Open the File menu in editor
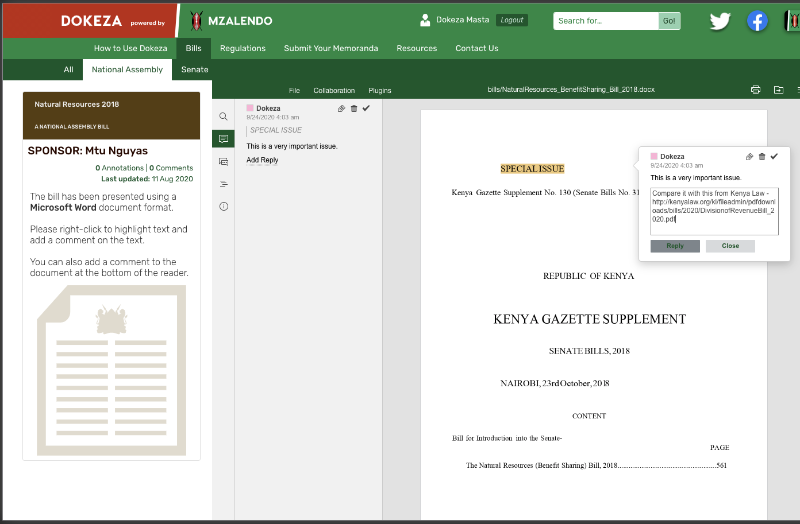This screenshot has height=524, width=800. [294, 90]
